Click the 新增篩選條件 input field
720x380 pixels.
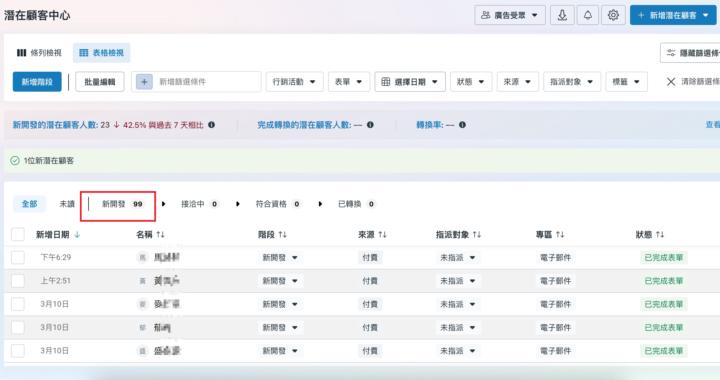click(197, 82)
